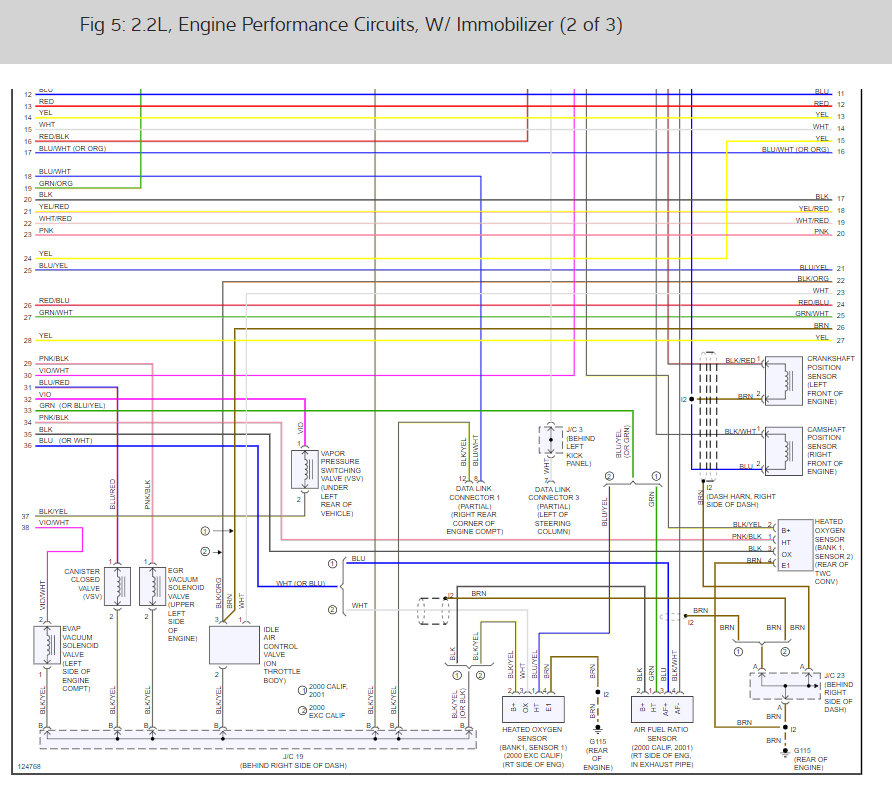
Task: Click the air fuel ratio sensor connector box
Action: pyautogui.click(x=662, y=709)
